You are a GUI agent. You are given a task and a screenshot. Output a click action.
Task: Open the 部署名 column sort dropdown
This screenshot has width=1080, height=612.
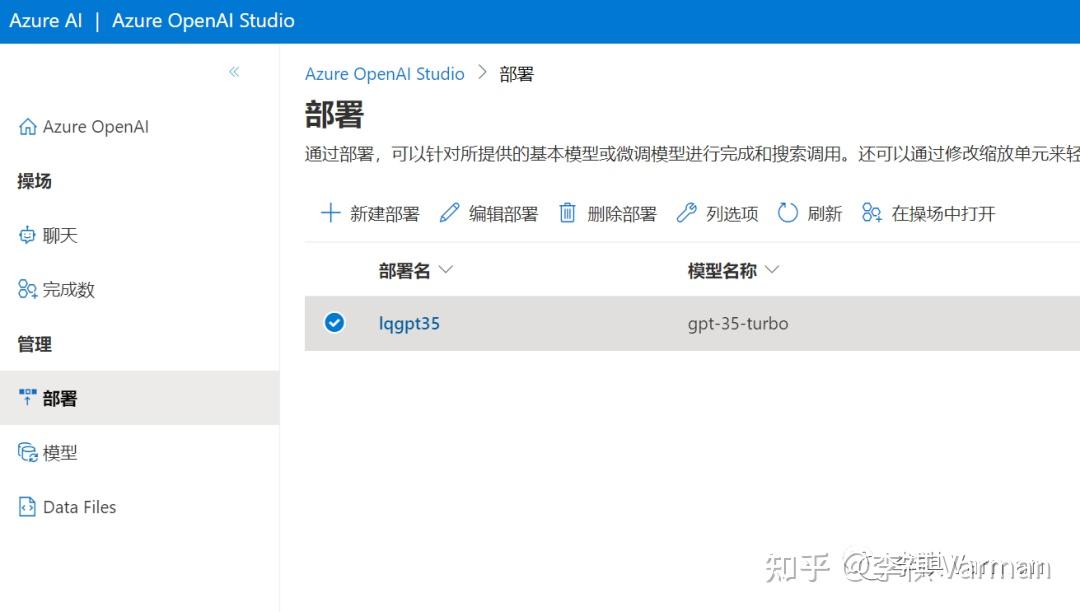(x=446, y=269)
